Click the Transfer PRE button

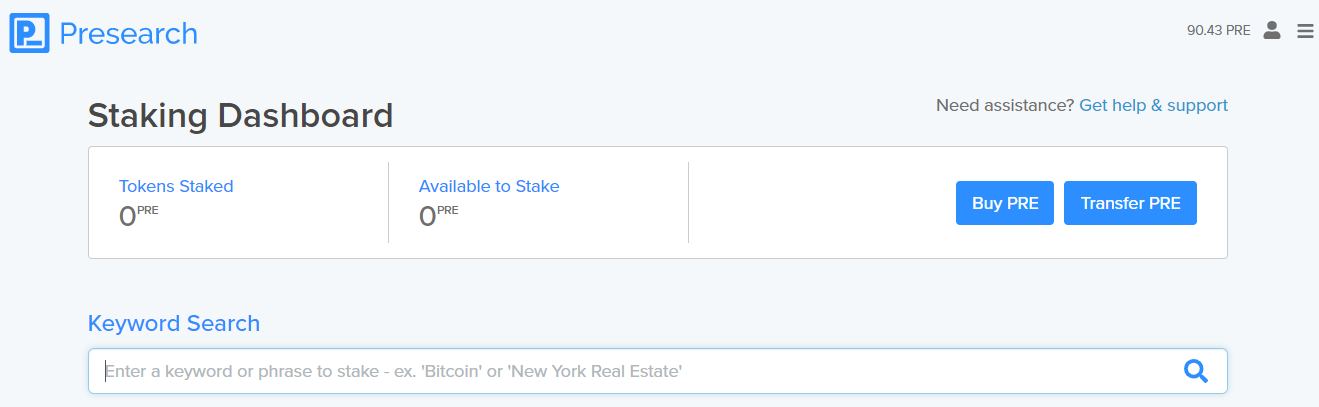(1130, 203)
